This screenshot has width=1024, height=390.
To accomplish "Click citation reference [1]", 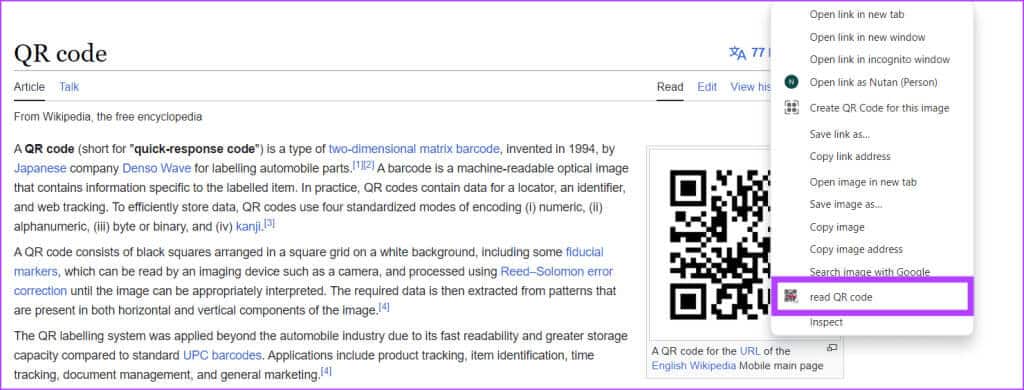I will pos(358,165).
